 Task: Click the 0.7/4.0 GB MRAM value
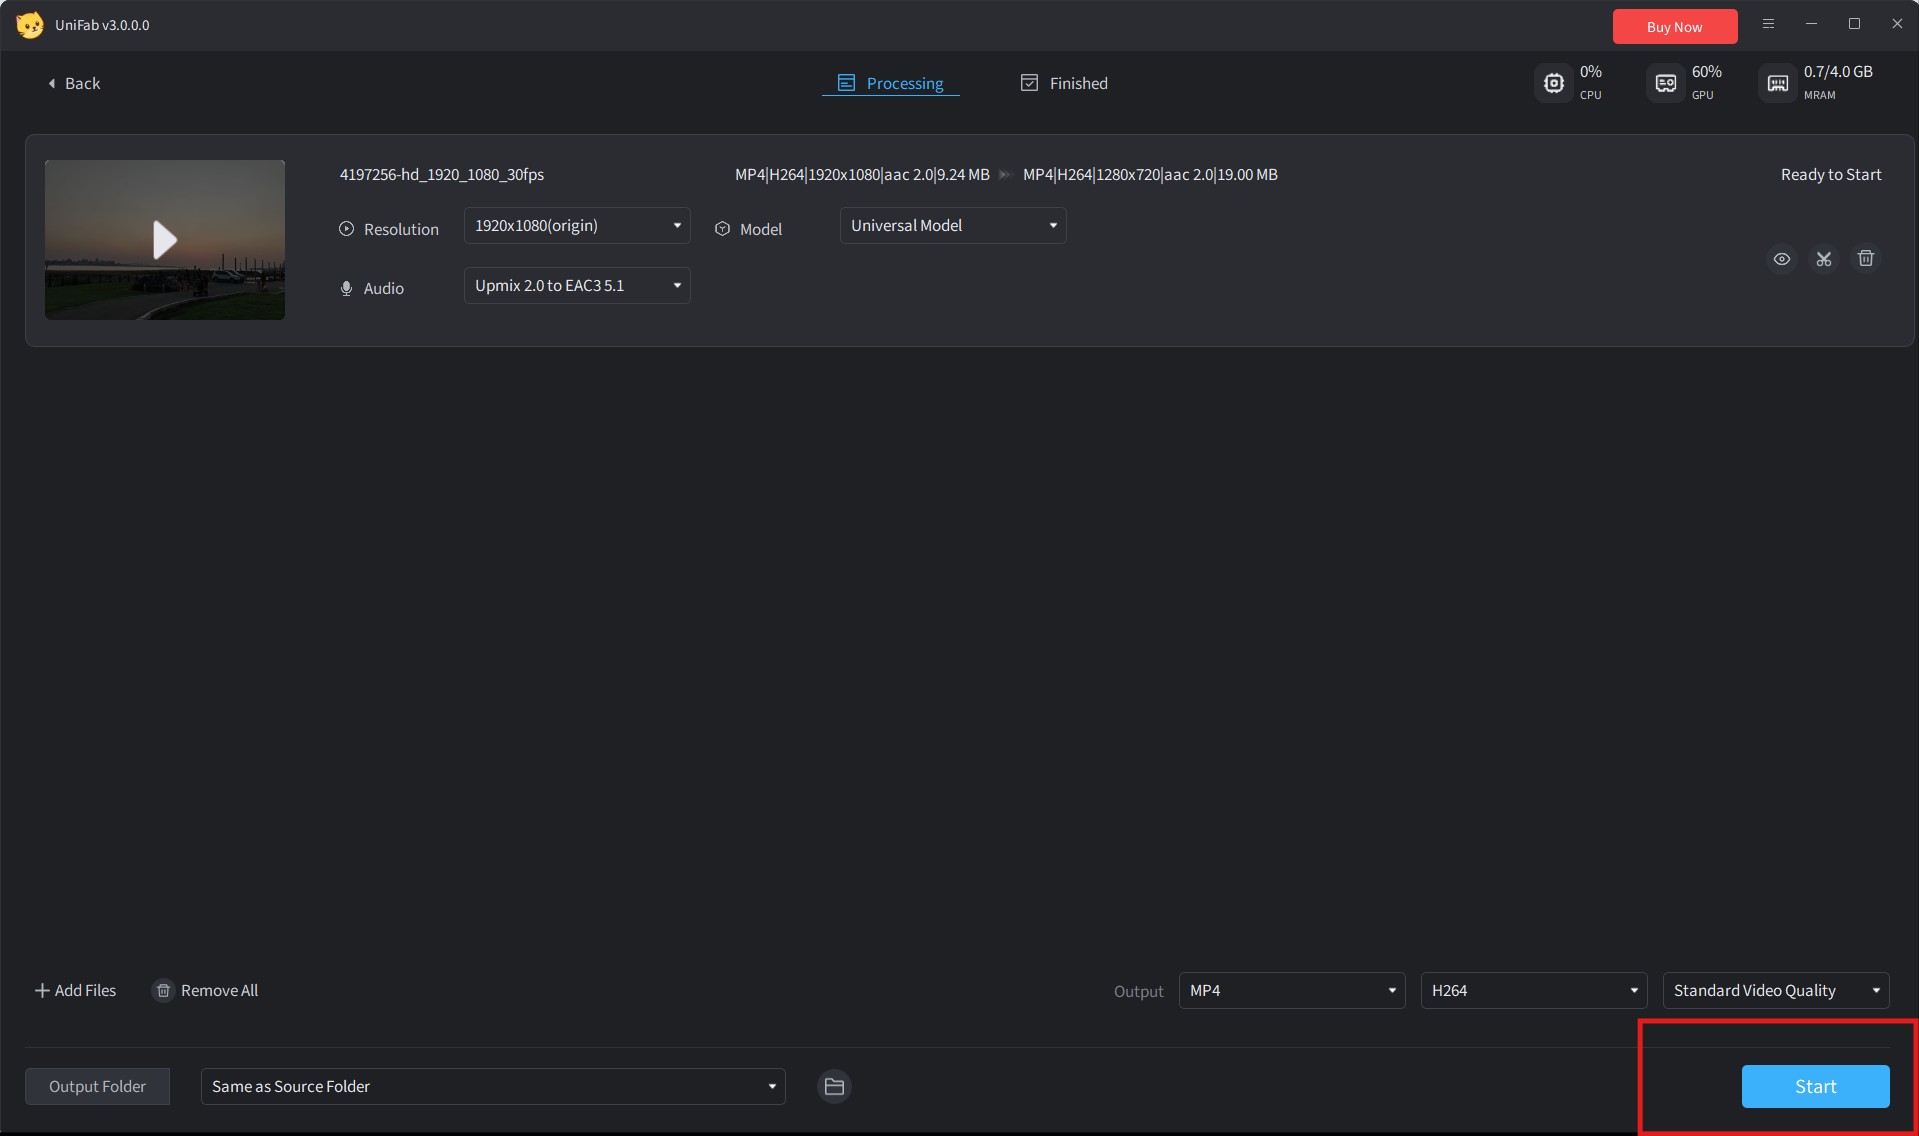point(1838,72)
